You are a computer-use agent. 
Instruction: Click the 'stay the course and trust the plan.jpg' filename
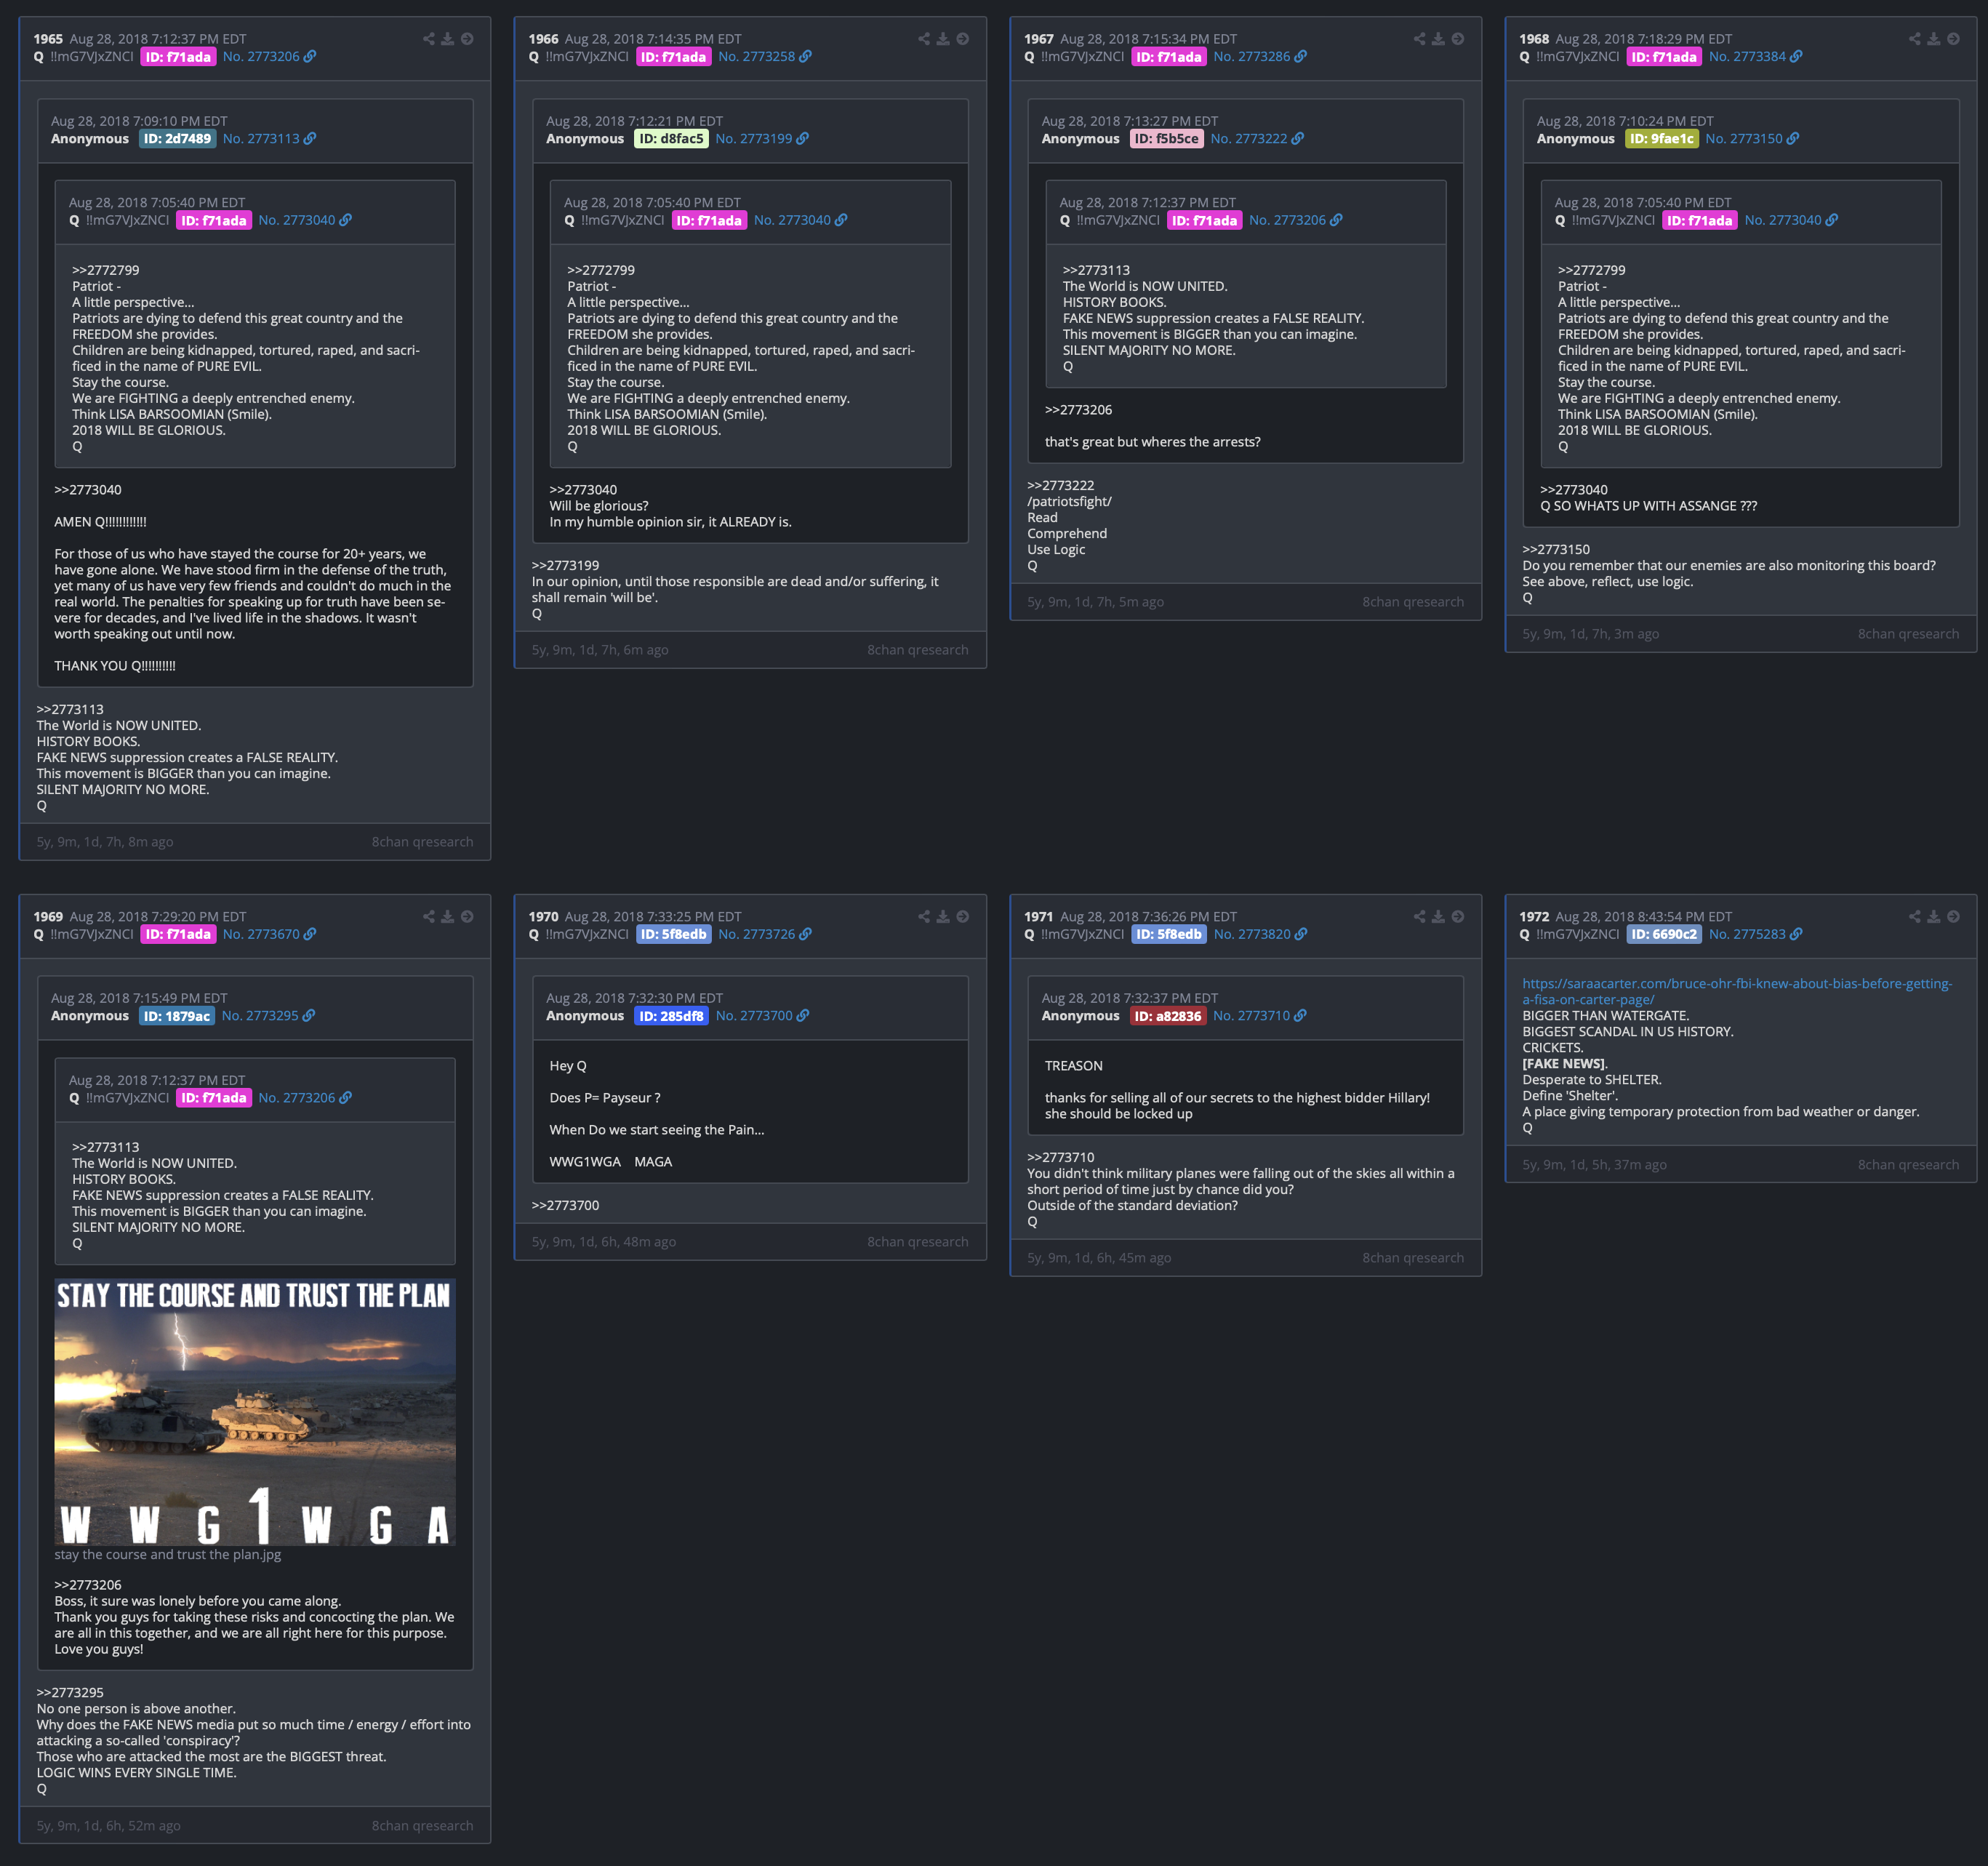(x=168, y=1555)
